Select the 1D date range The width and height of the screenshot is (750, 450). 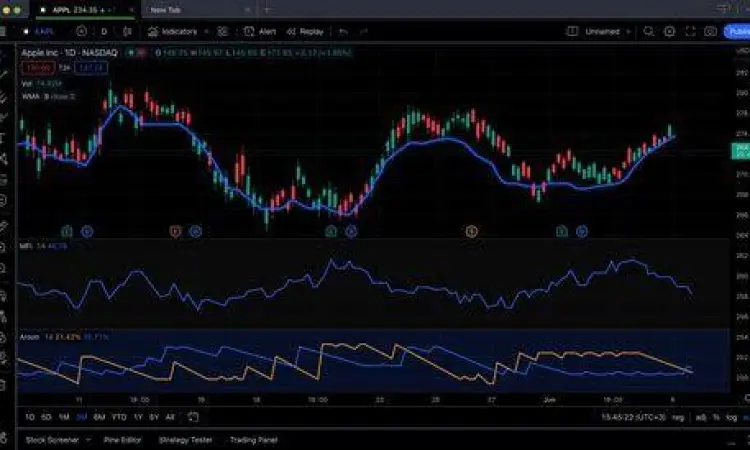click(30, 417)
